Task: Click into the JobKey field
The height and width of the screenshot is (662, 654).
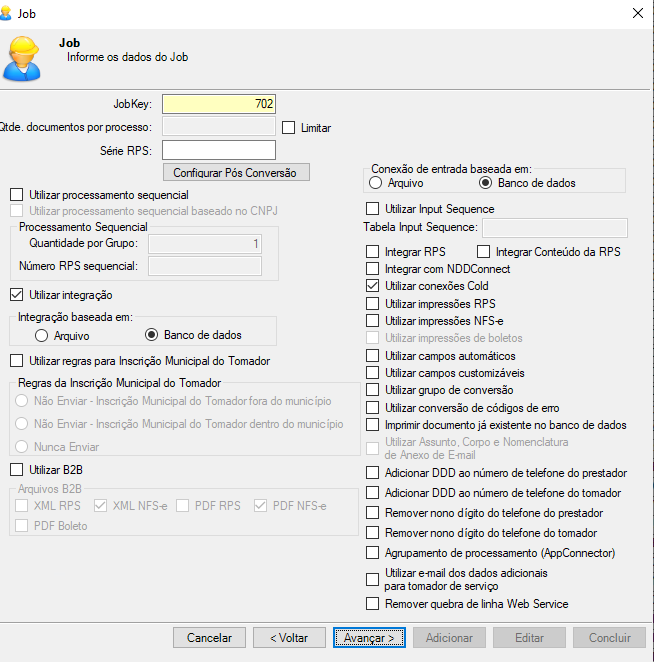Action: click(x=218, y=103)
